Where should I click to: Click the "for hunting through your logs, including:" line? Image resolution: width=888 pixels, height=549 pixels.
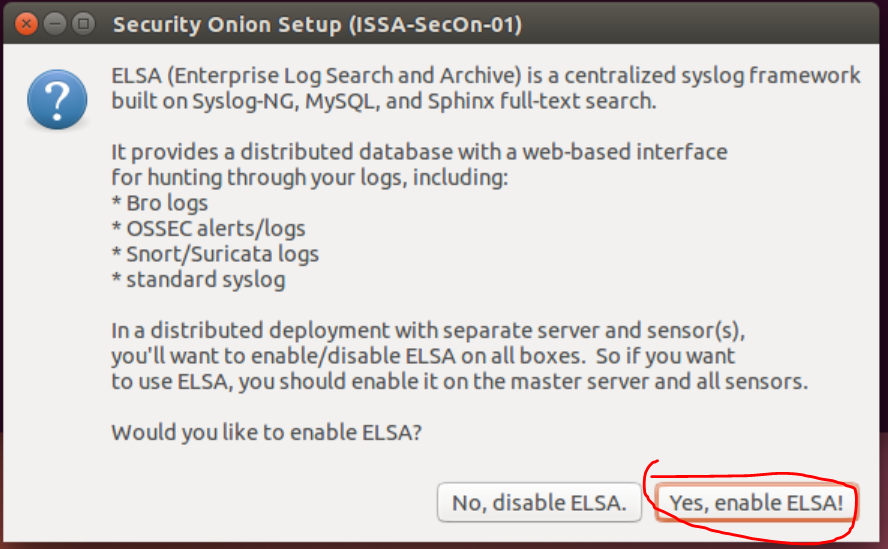point(310,178)
